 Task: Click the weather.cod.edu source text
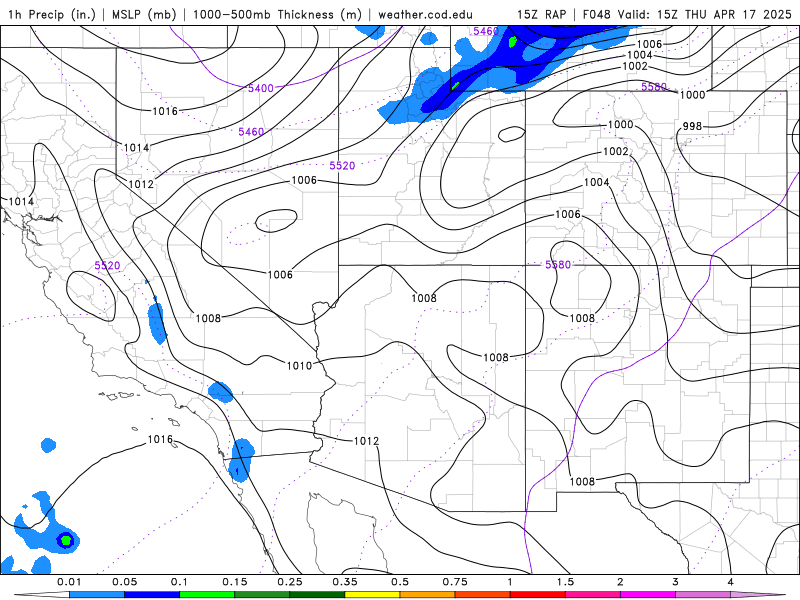(425, 14)
